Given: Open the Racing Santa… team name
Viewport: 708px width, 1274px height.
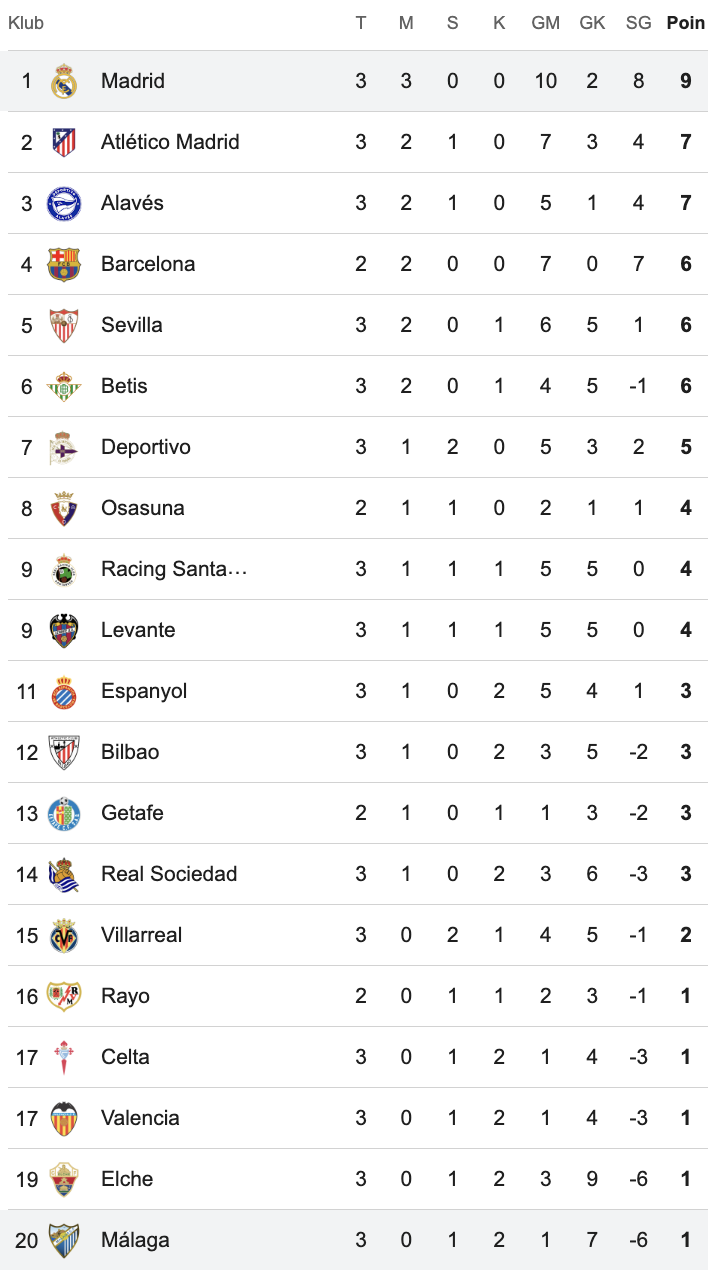Looking at the screenshot, I should tap(174, 569).
